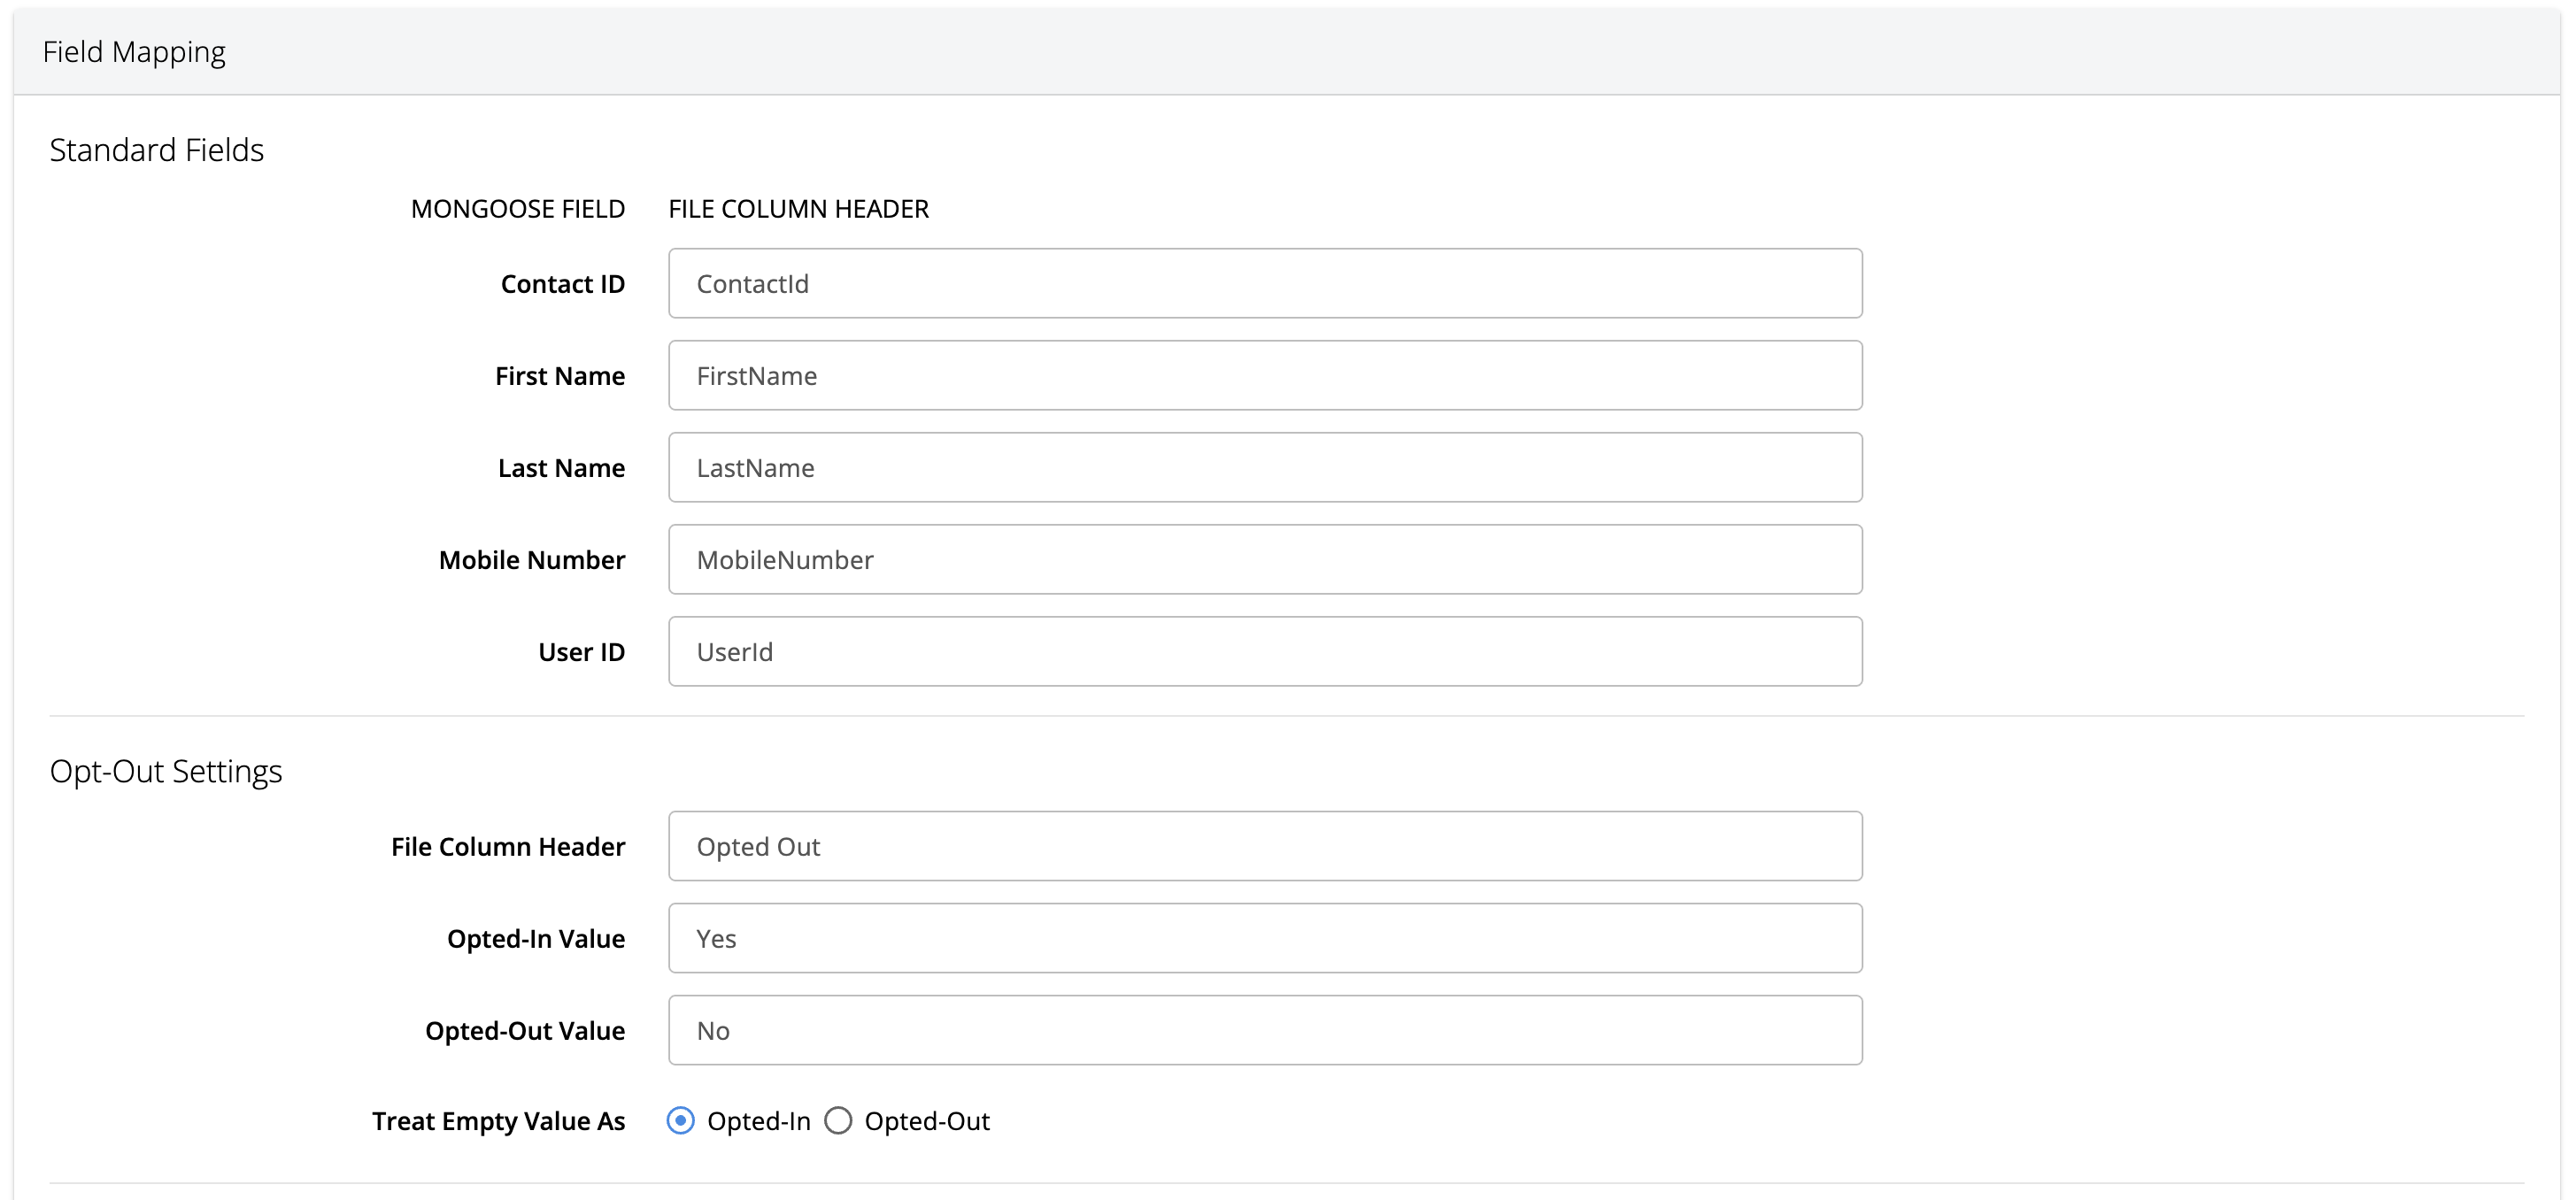Click the Field Mapping panel header
Screen dimensions: 2576x1200
tap(134, 52)
